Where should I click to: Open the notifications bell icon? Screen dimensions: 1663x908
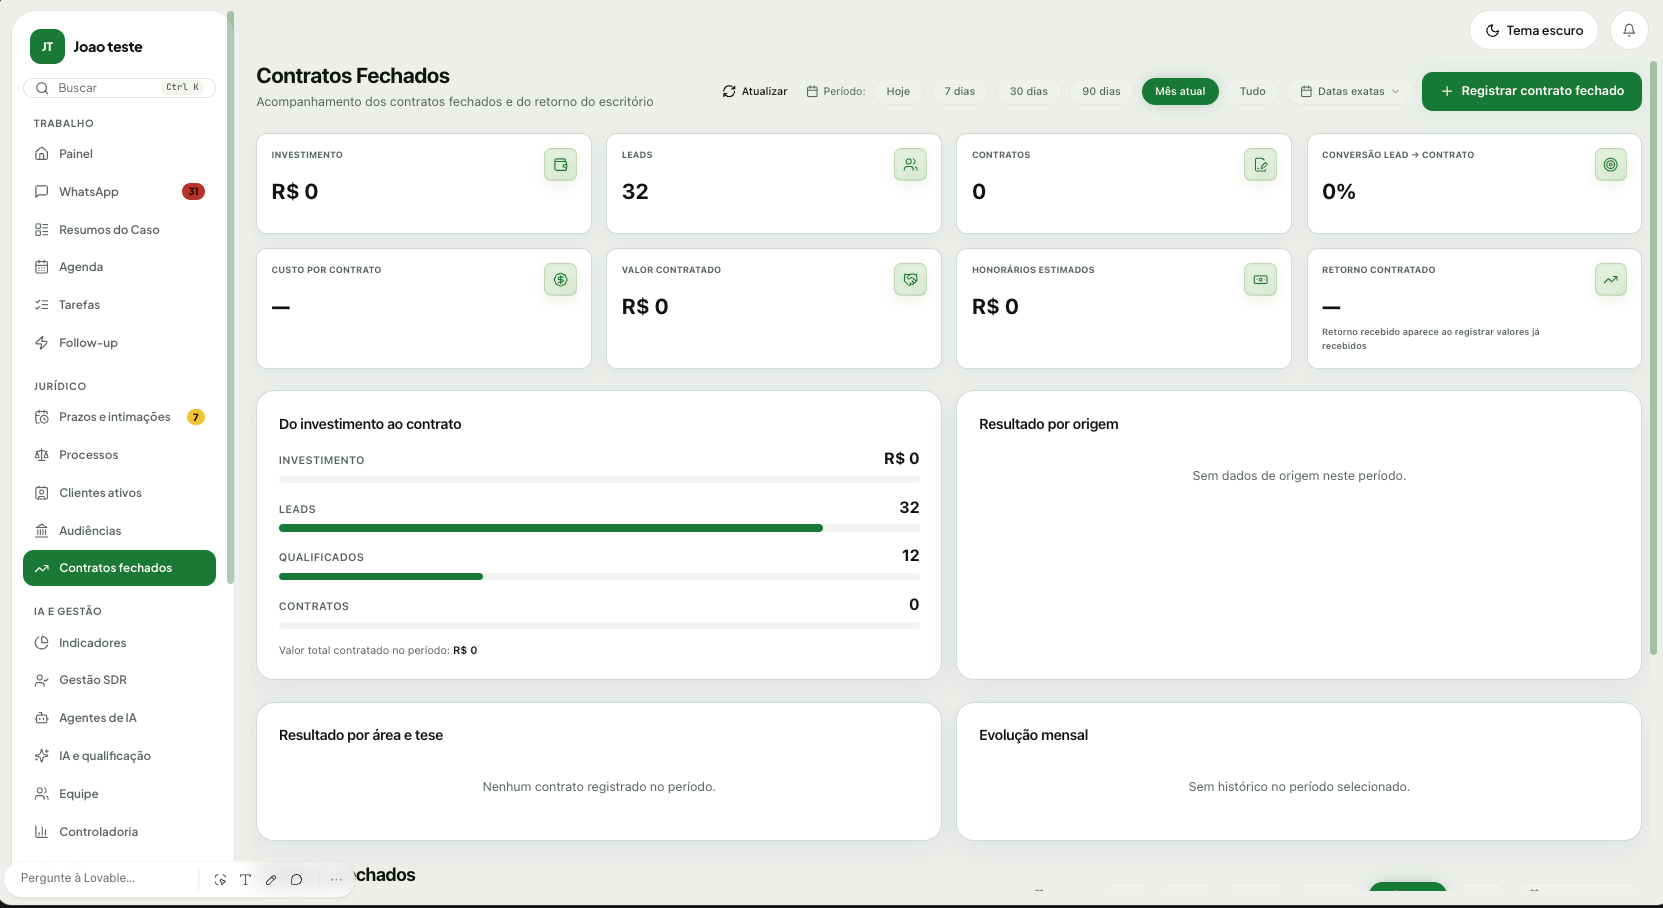click(x=1629, y=30)
